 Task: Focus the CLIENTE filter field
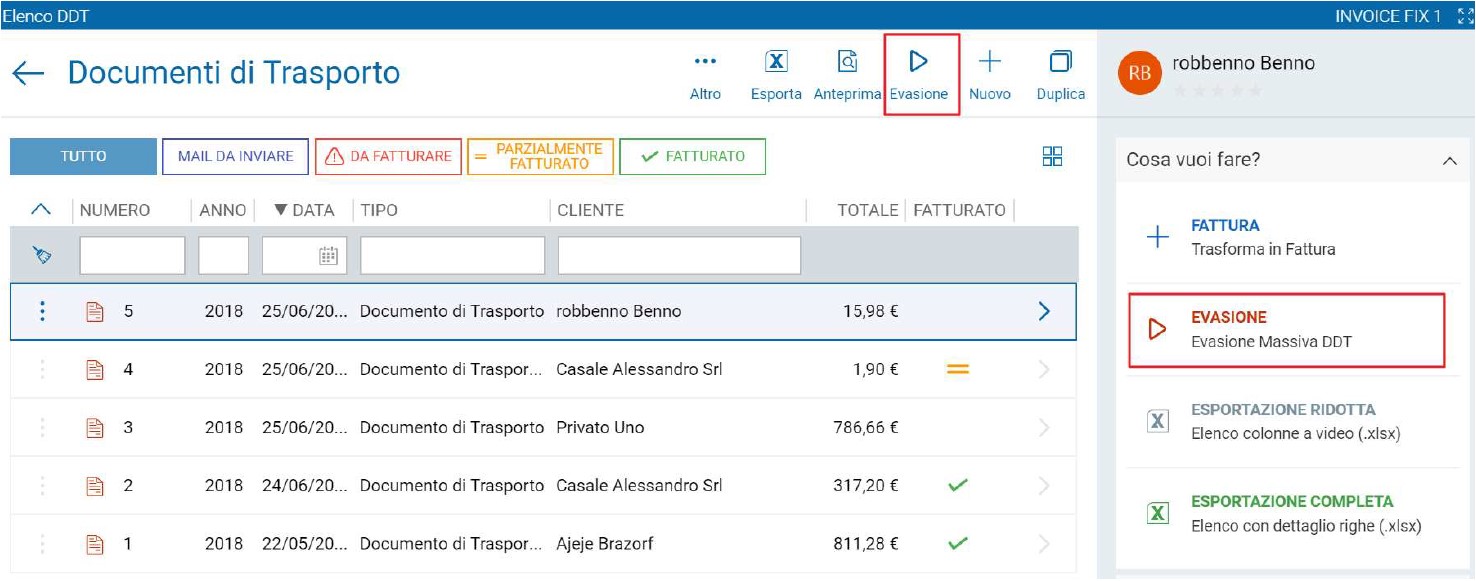[x=679, y=256]
